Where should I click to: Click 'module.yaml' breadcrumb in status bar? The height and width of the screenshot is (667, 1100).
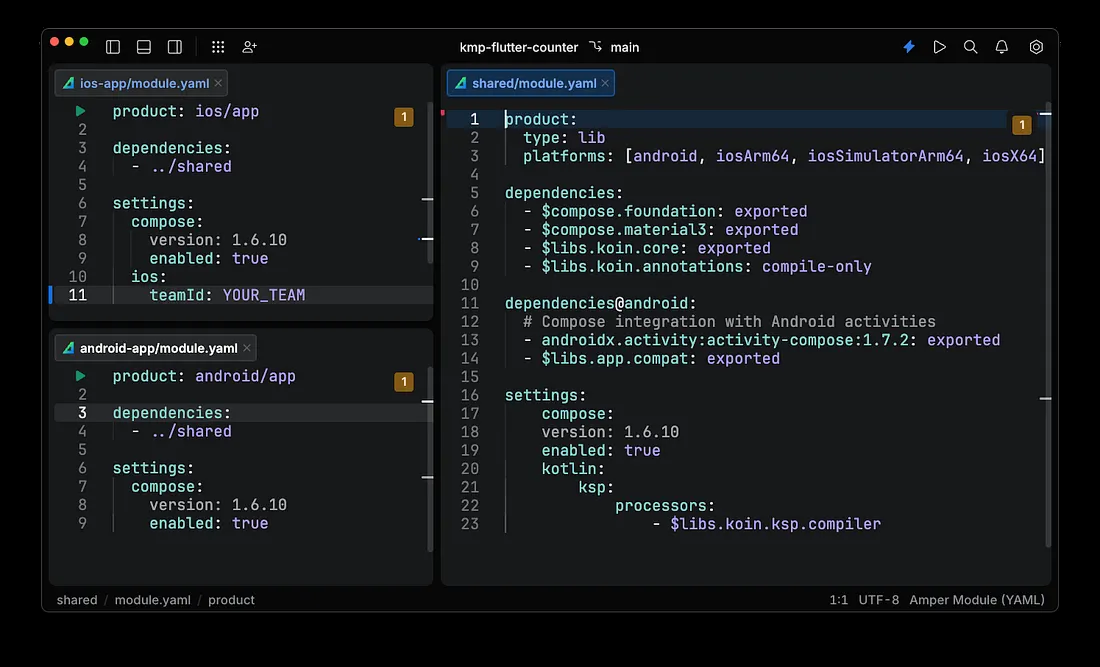(x=152, y=600)
